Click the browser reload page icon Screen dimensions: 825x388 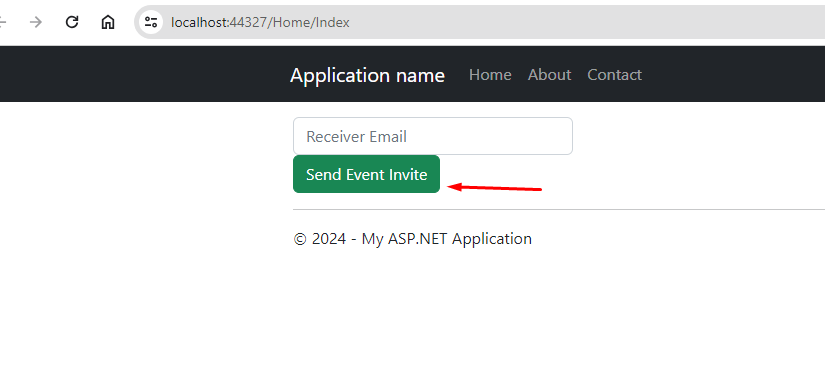72,22
